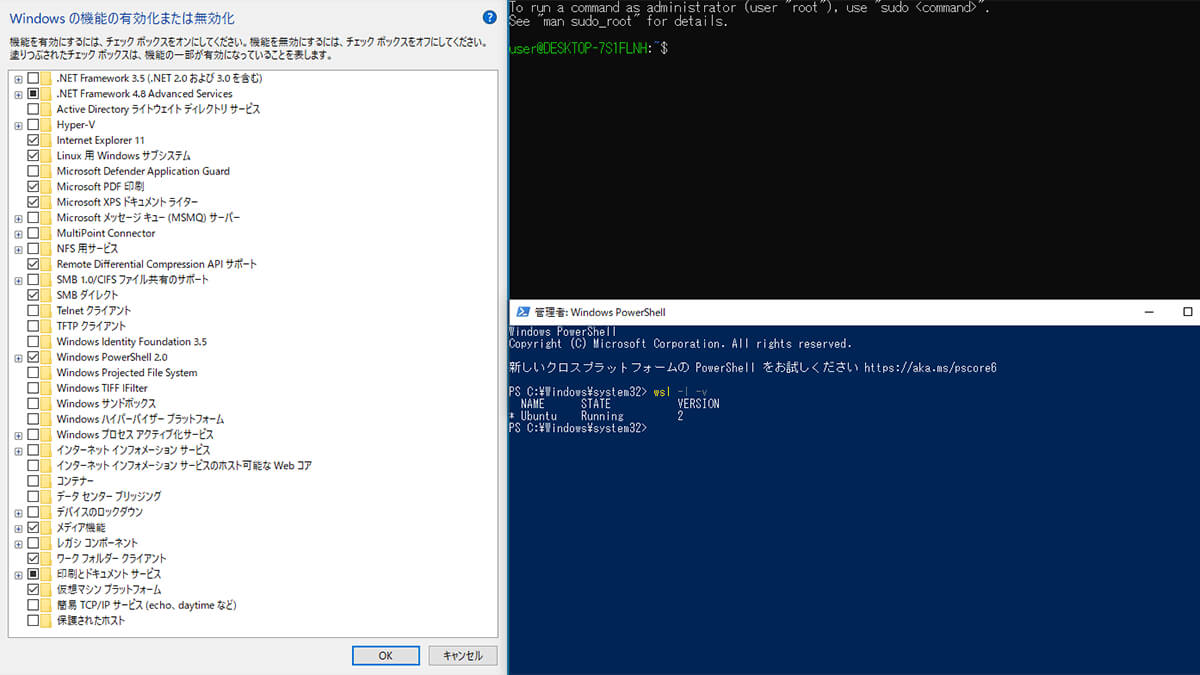Click the folder icon beside Microsoft PDF 印刷
This screenshot has width=1200, height=675.
tap(48, 187)
